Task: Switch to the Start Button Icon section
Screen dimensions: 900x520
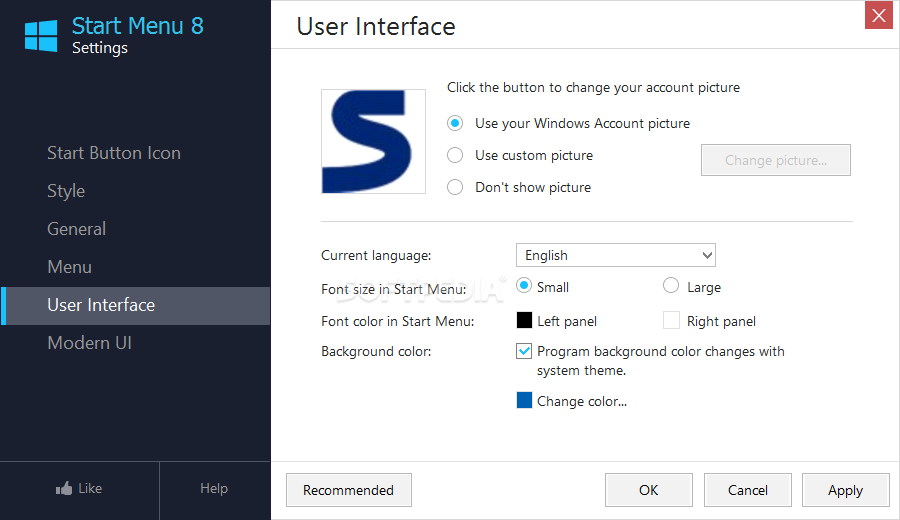Action: [x=114, y=153]
